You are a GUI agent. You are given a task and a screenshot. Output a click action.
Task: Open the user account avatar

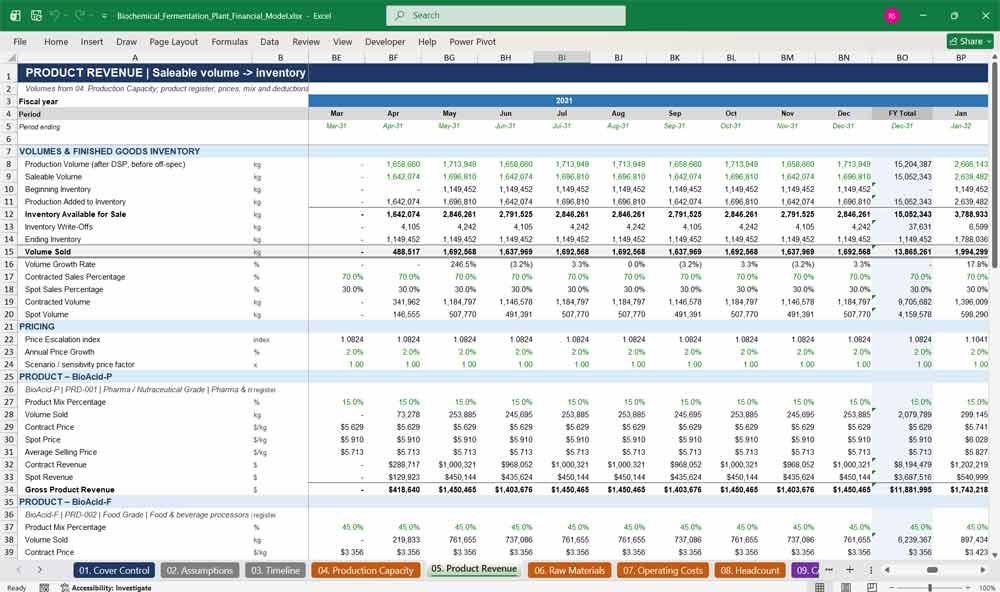(892, 15)
